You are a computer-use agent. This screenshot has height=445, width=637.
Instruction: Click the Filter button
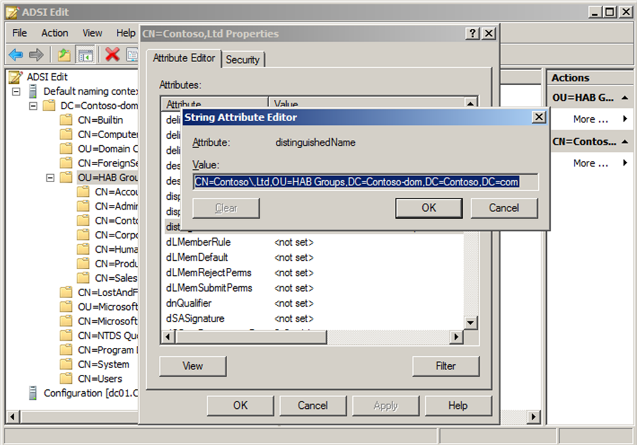click(x=446, y=366)
